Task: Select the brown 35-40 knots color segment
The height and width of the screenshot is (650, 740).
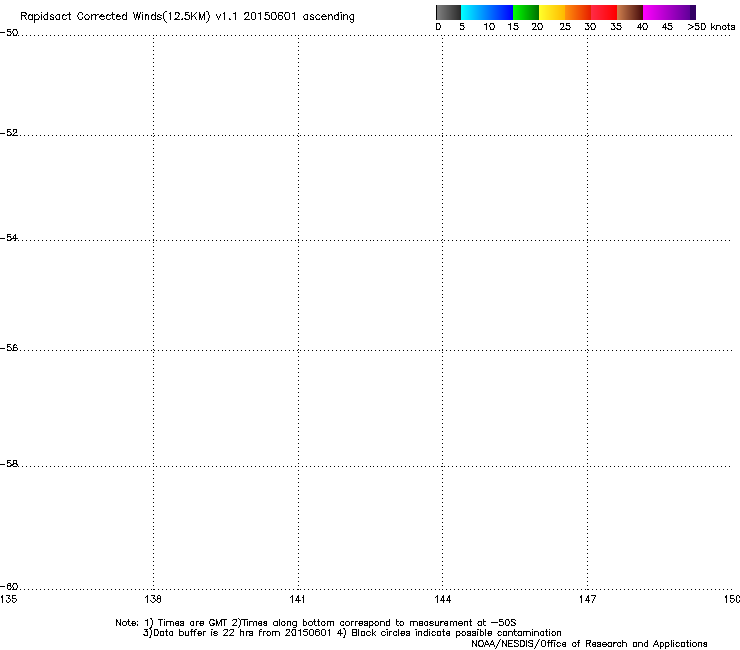Action: (630, 12)
